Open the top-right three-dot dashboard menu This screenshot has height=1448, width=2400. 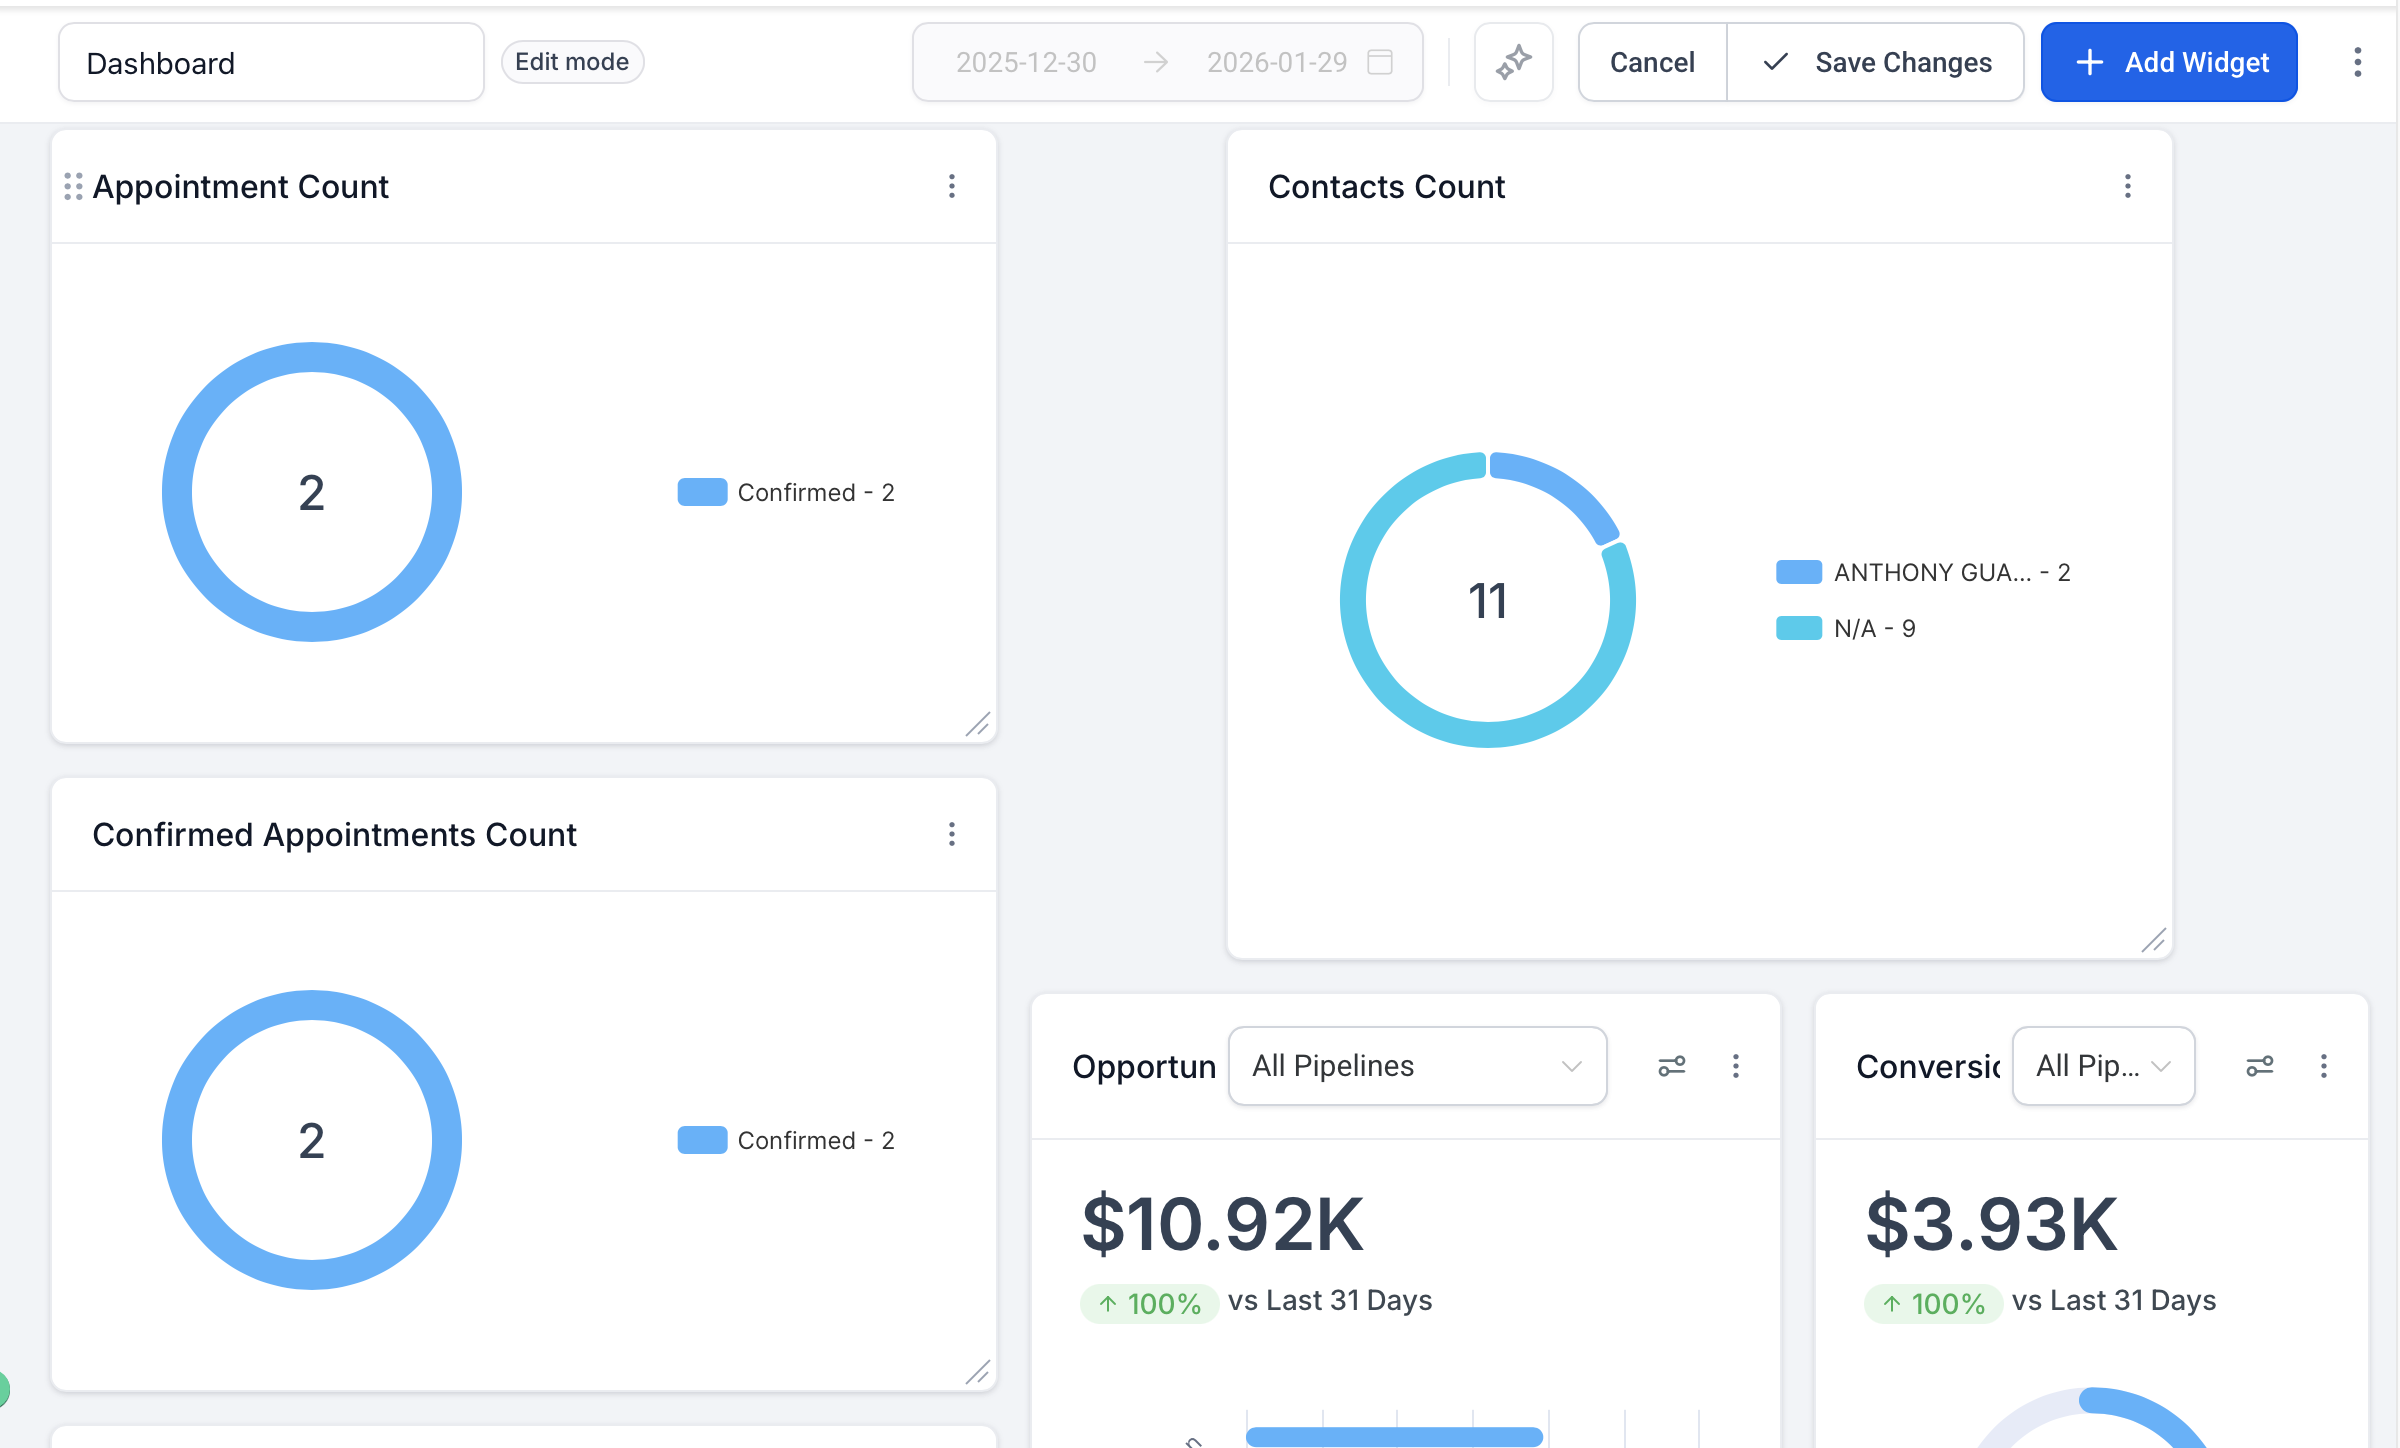point(2357,62)
